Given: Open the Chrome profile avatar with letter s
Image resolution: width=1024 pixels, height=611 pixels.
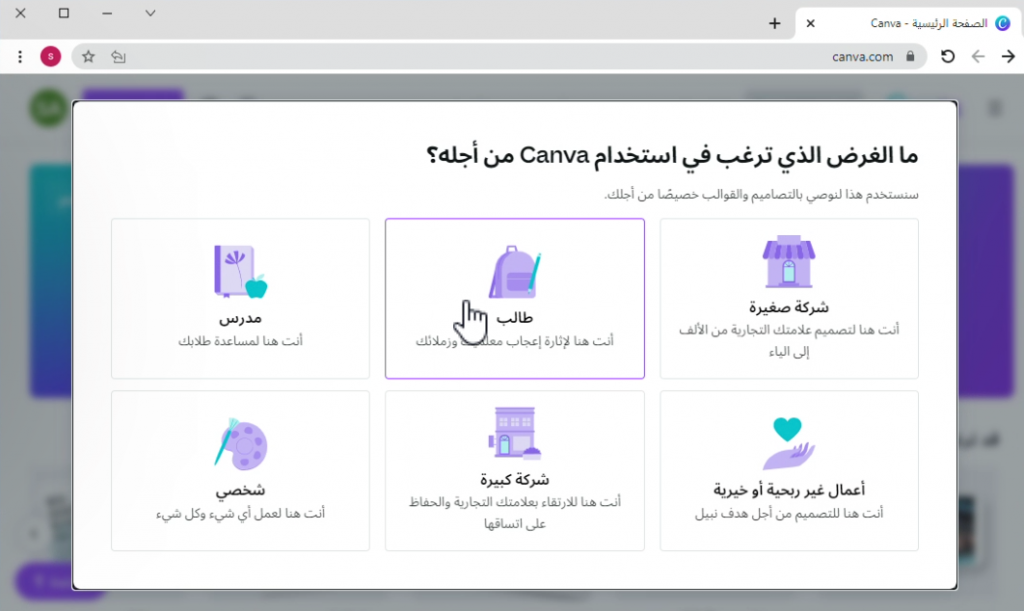Looking at the screenshot, I should 50,57.
